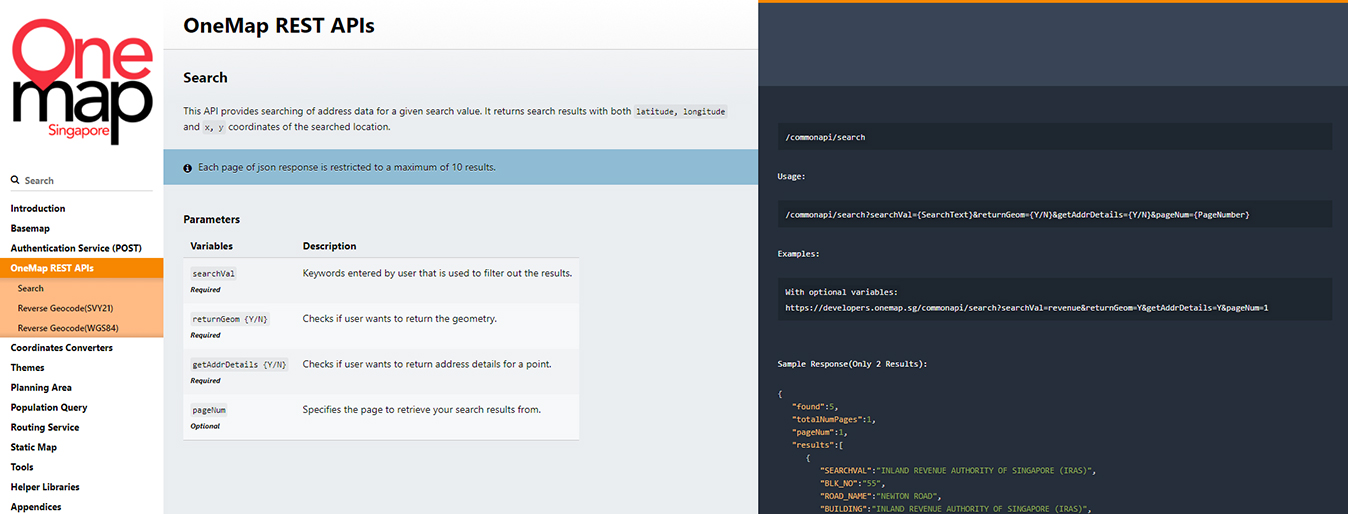Click the Variables column header
This screenshot has width=1348, height=514.
[x=212, y=246]
